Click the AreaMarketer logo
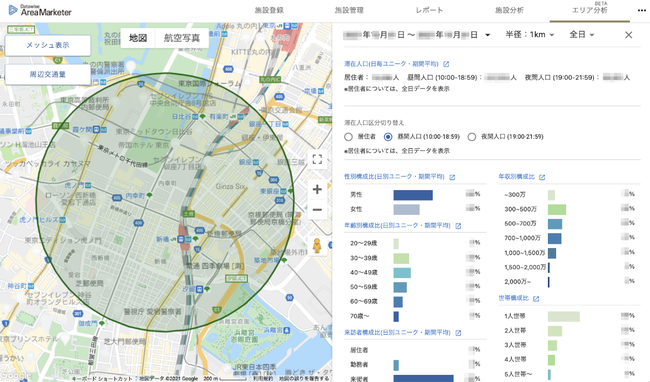Image resolution: width=650 pixels, height=382 pixels. [40, 10]
